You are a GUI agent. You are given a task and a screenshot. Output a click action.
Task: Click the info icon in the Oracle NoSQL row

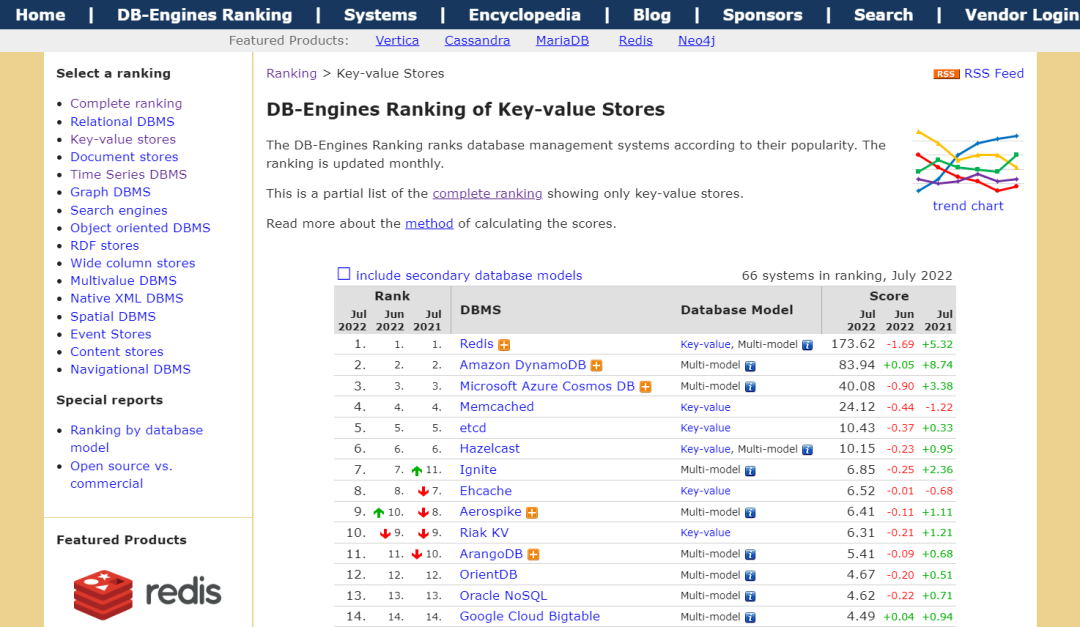750,596
